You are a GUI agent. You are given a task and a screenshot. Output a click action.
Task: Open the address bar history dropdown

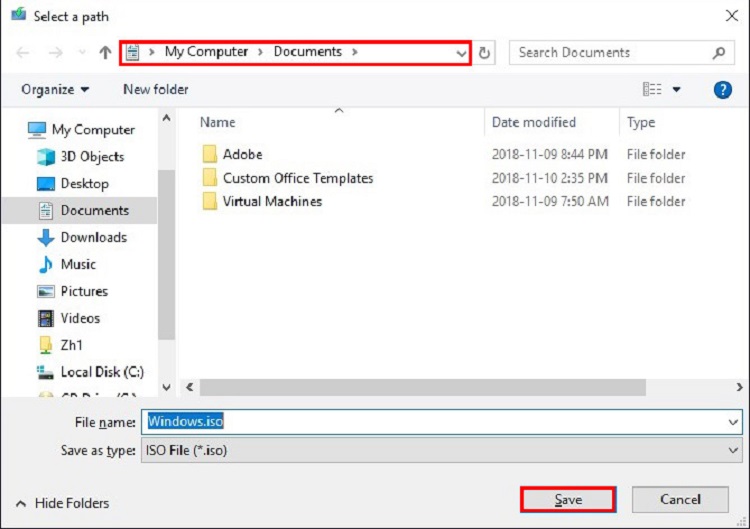tap(461, 53)
